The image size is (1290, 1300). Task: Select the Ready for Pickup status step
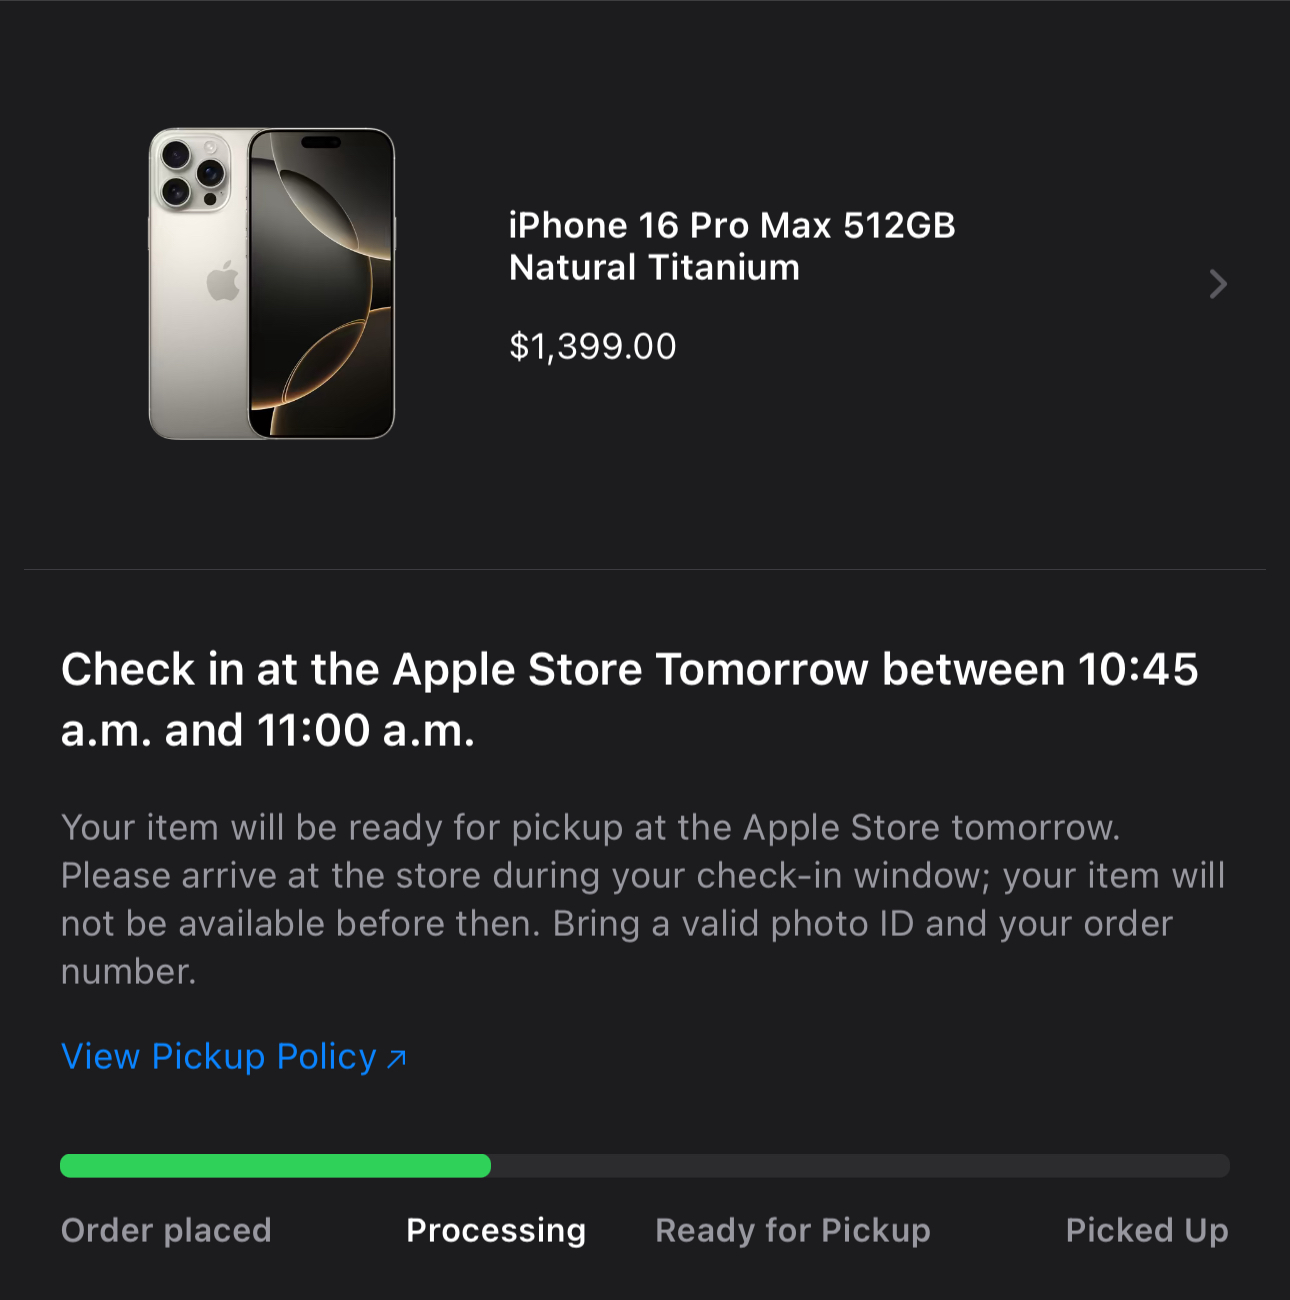[793, 1231]
